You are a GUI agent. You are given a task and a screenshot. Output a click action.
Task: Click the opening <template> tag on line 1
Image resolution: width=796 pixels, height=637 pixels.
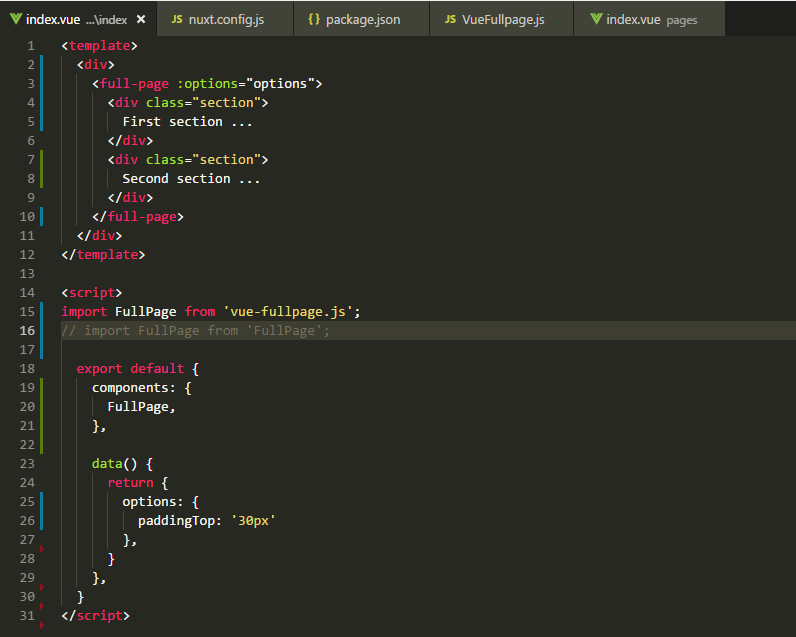click(100, 46)
